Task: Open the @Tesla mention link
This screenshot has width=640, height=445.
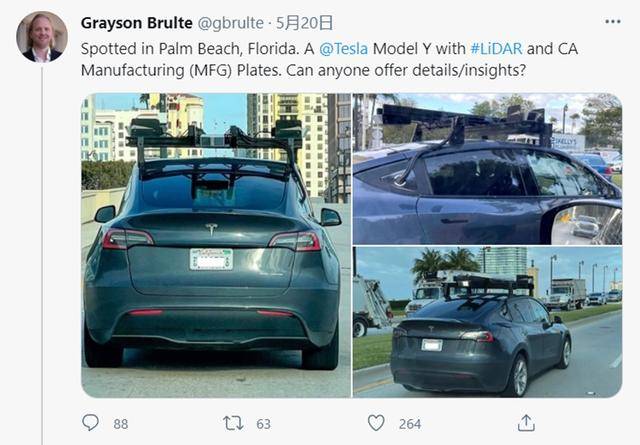Action: pos(343,49)
